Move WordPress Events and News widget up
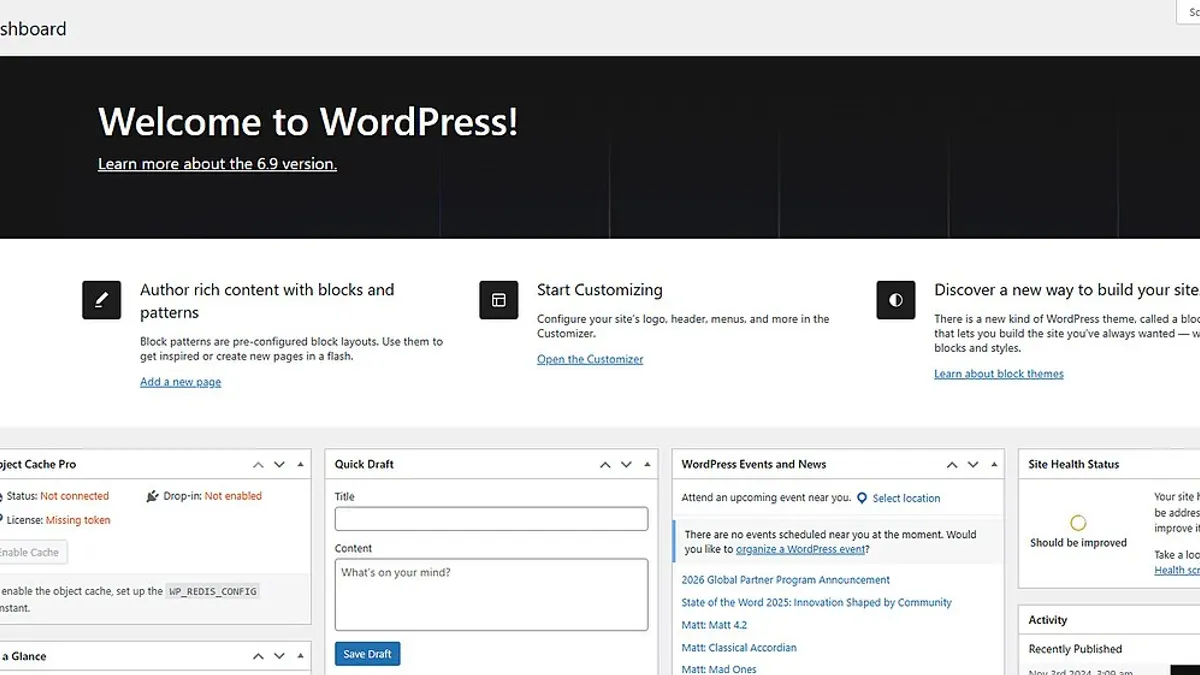The height and width of the screenshot is (675, 1200). pyautogui.click(x=952, y=465)
